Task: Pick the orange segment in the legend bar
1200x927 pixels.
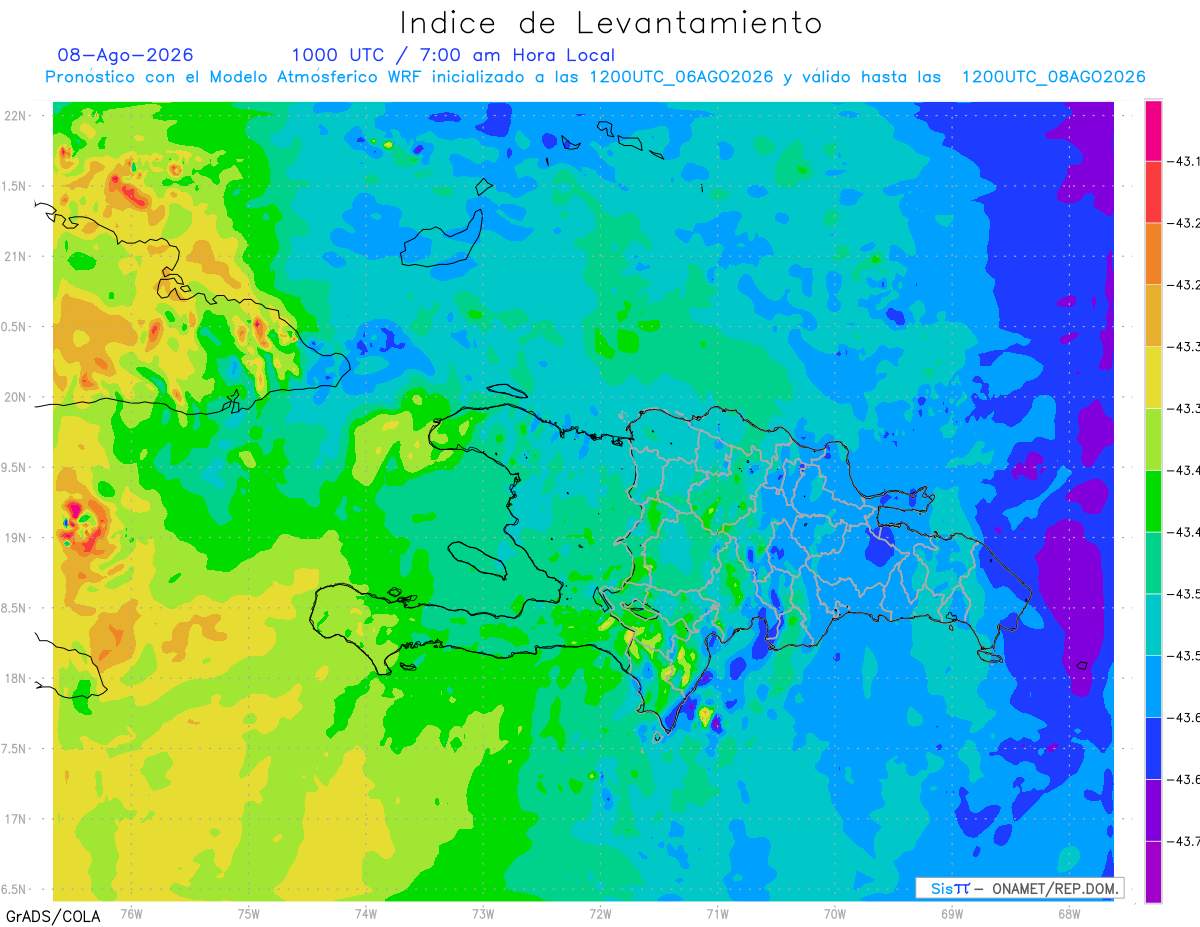Action: 1153,253
